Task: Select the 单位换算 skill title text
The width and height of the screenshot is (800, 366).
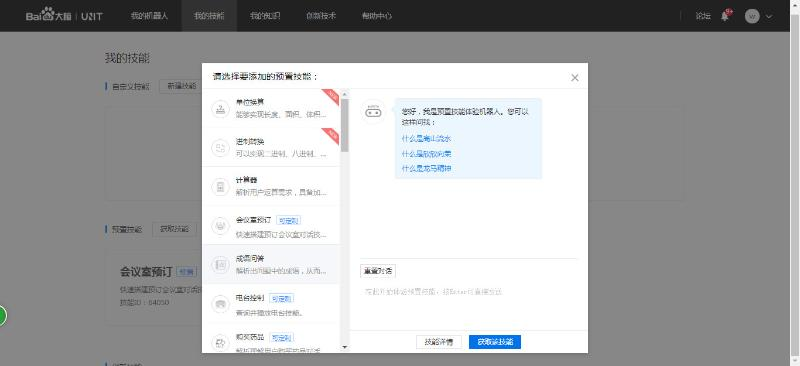Action: click(249, 102)
